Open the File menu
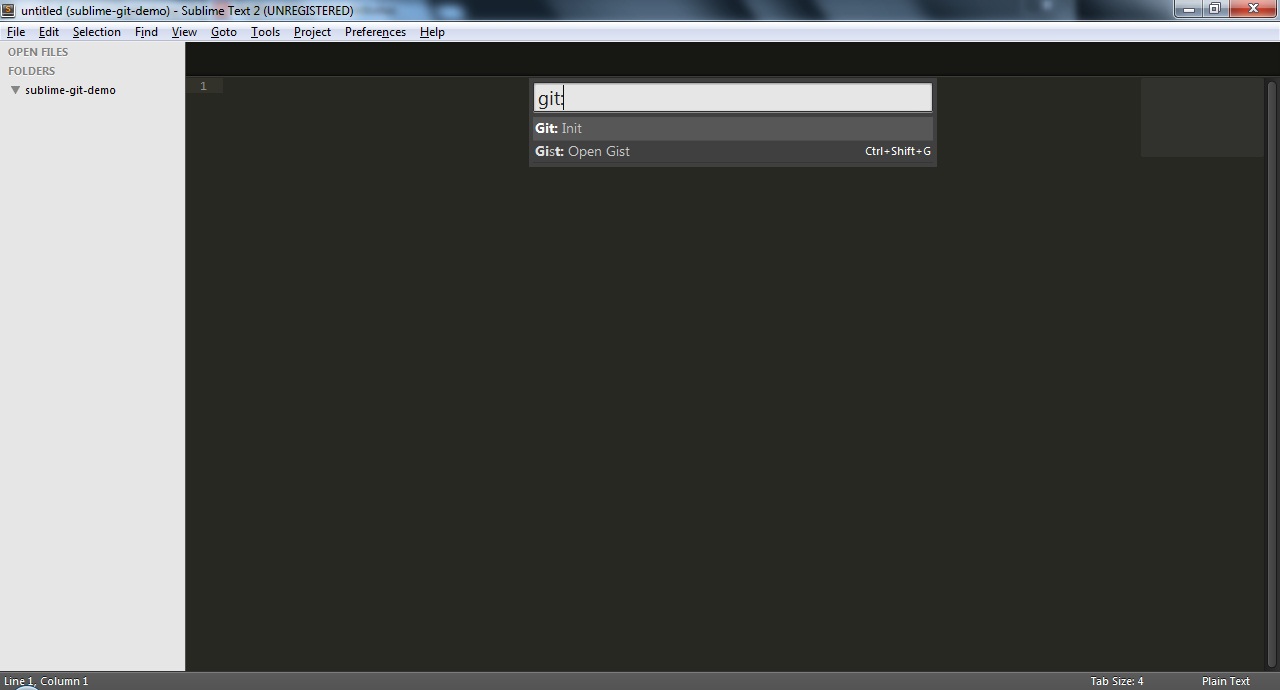Screen dimensions: 1280x690 [15, 31]
